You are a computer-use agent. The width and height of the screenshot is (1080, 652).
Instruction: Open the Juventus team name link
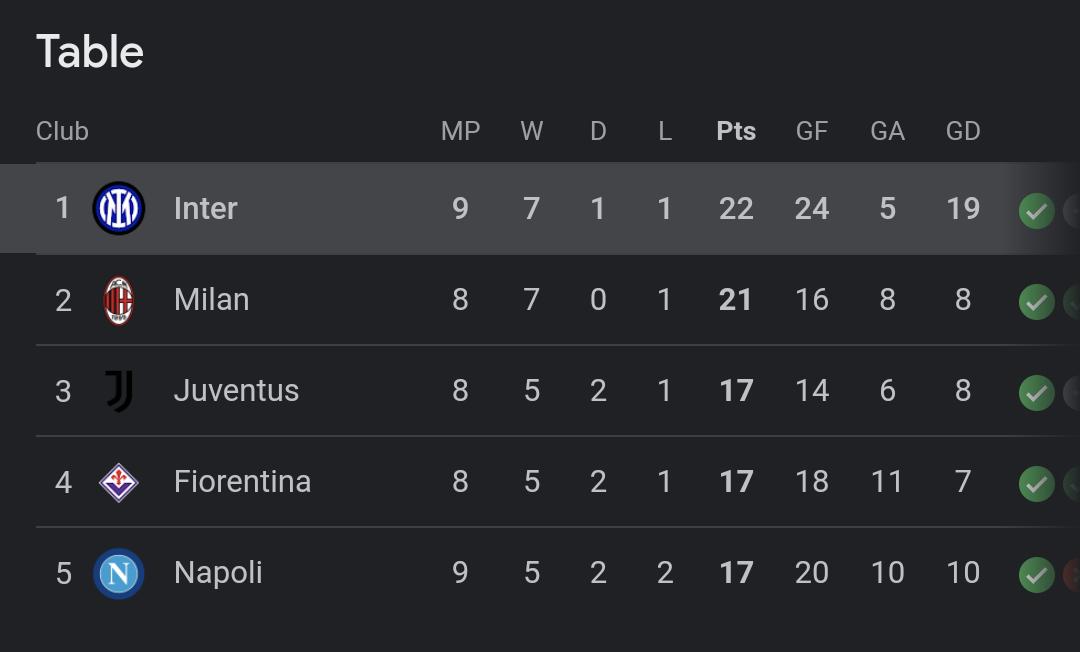pyautogui.click(x=236, y=390)
